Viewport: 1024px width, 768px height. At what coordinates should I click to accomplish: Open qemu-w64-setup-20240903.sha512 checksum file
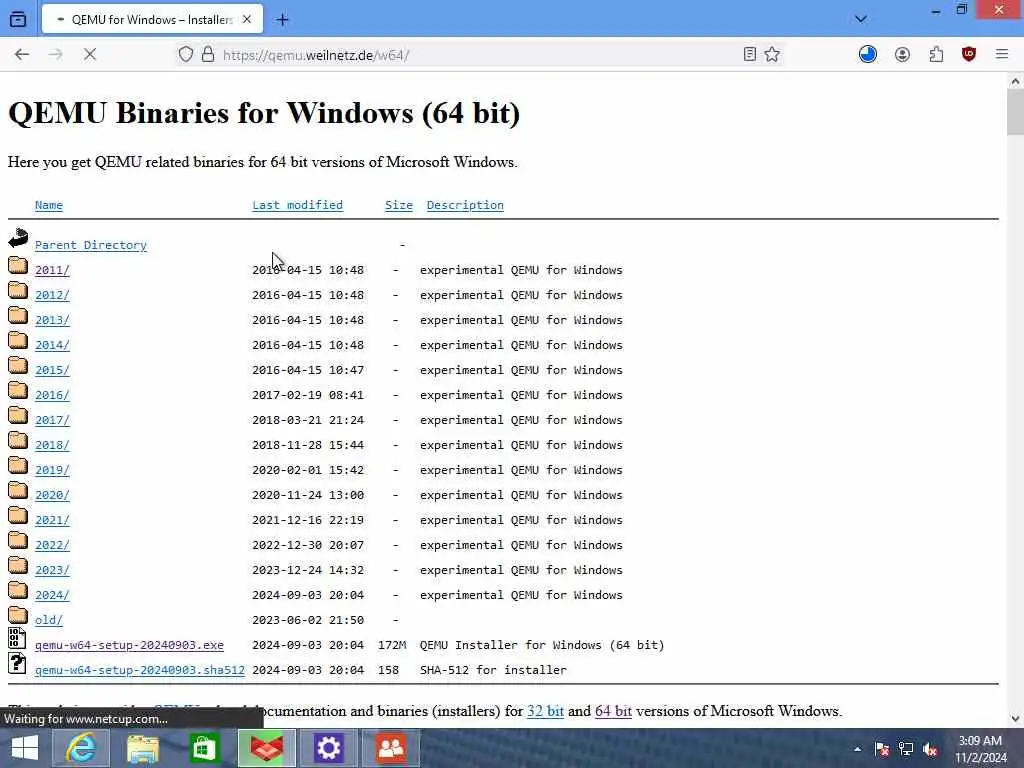140,670
